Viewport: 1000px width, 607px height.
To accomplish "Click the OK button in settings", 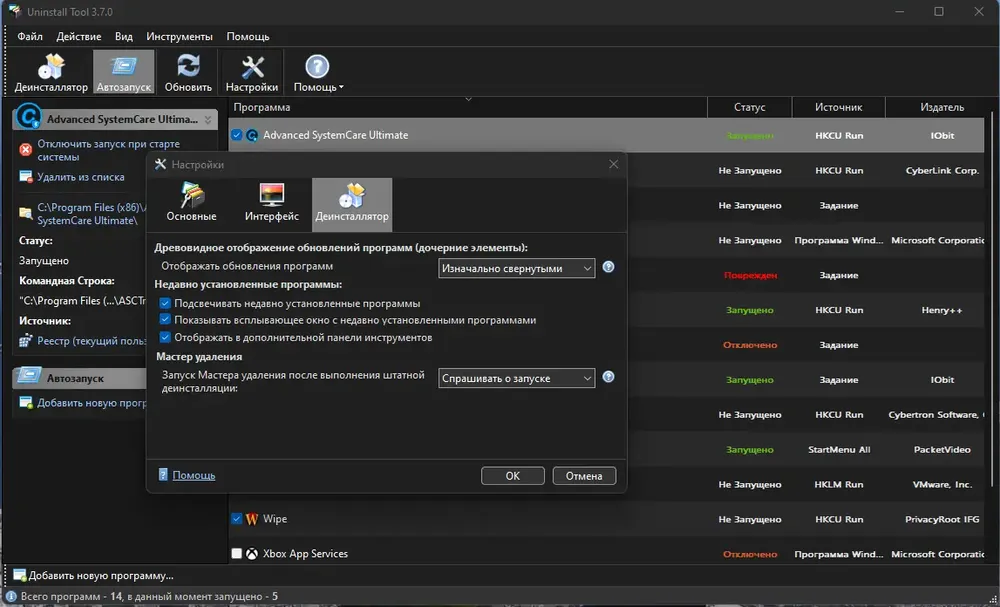I will click(513, 476).
